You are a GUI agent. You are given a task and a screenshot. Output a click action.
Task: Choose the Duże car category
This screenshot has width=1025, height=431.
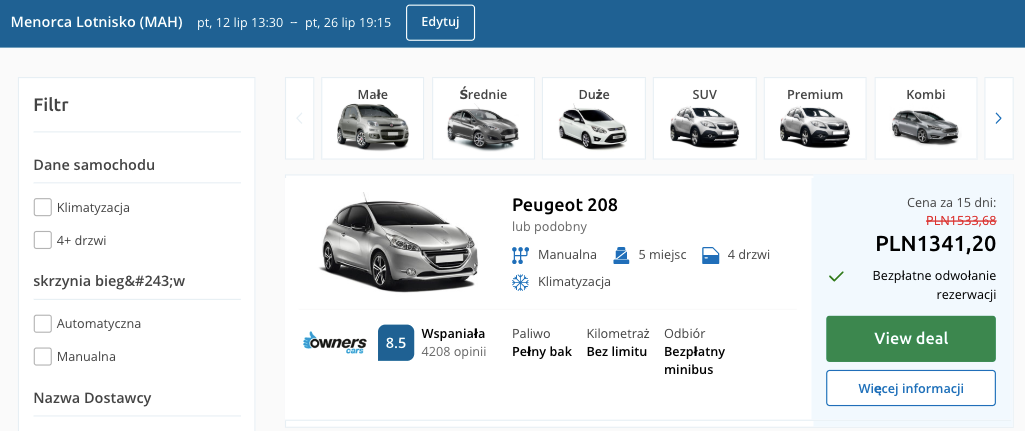coord(594,118)
